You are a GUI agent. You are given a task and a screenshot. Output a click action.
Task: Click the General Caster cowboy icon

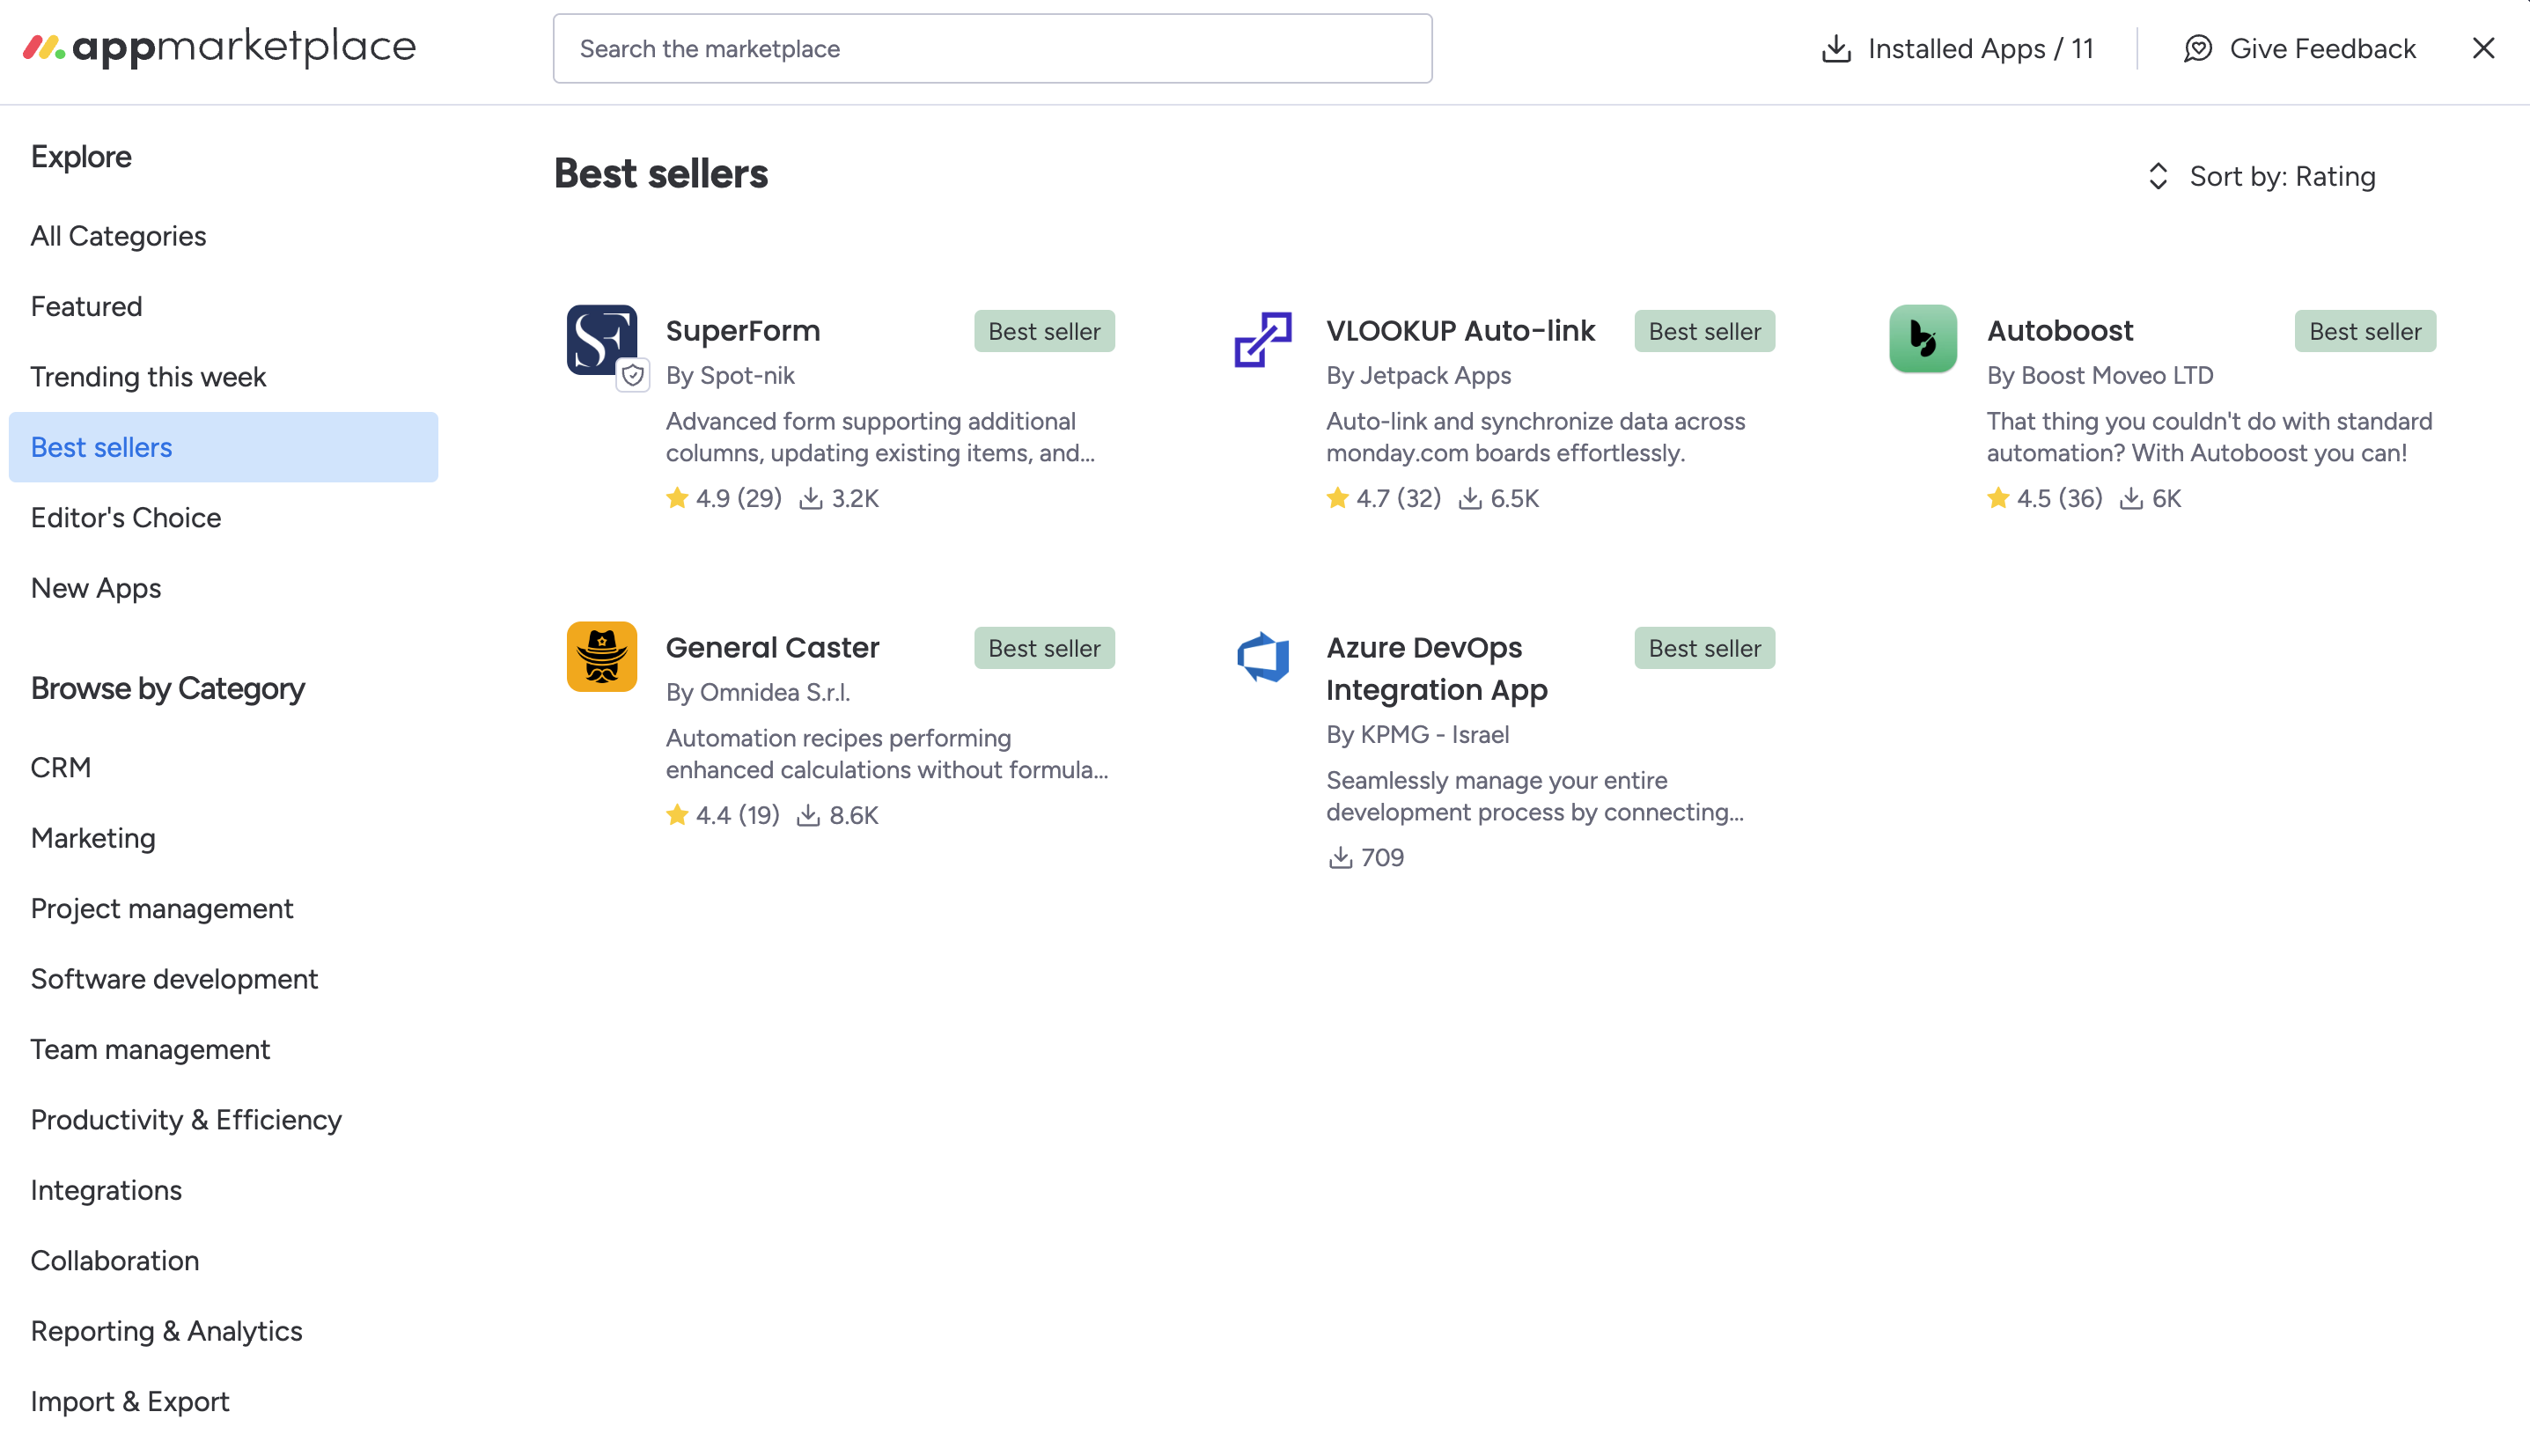(x=601, y=656)
